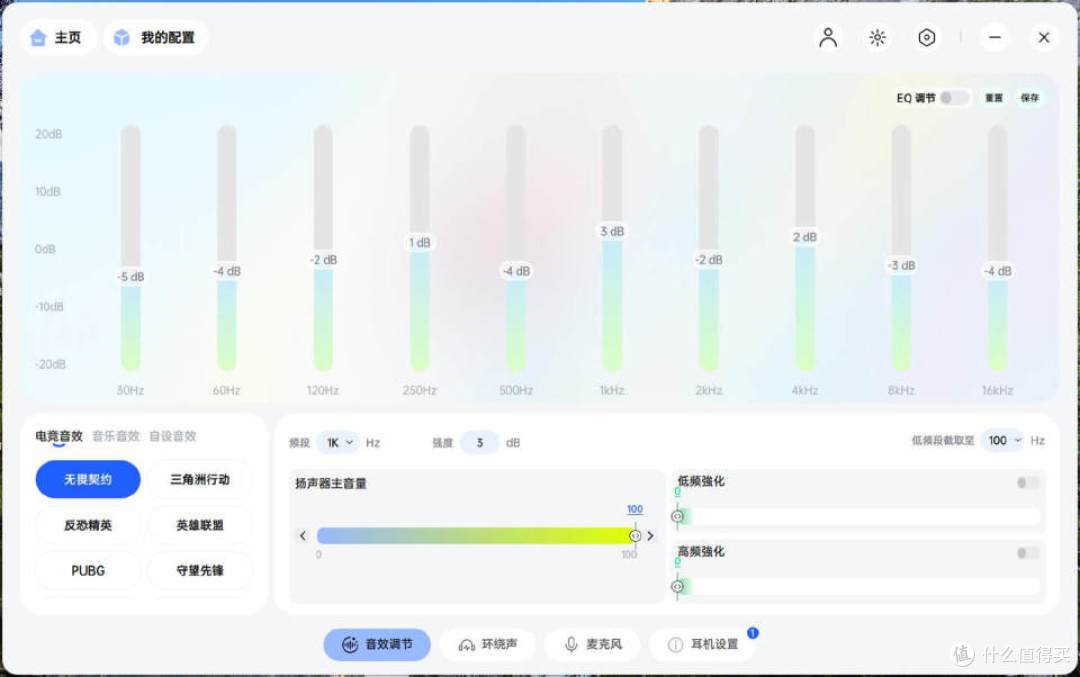Click the 耳机设置 notification badge
The height and width of the screenshot is (677, 1080).
coord(752,633)
